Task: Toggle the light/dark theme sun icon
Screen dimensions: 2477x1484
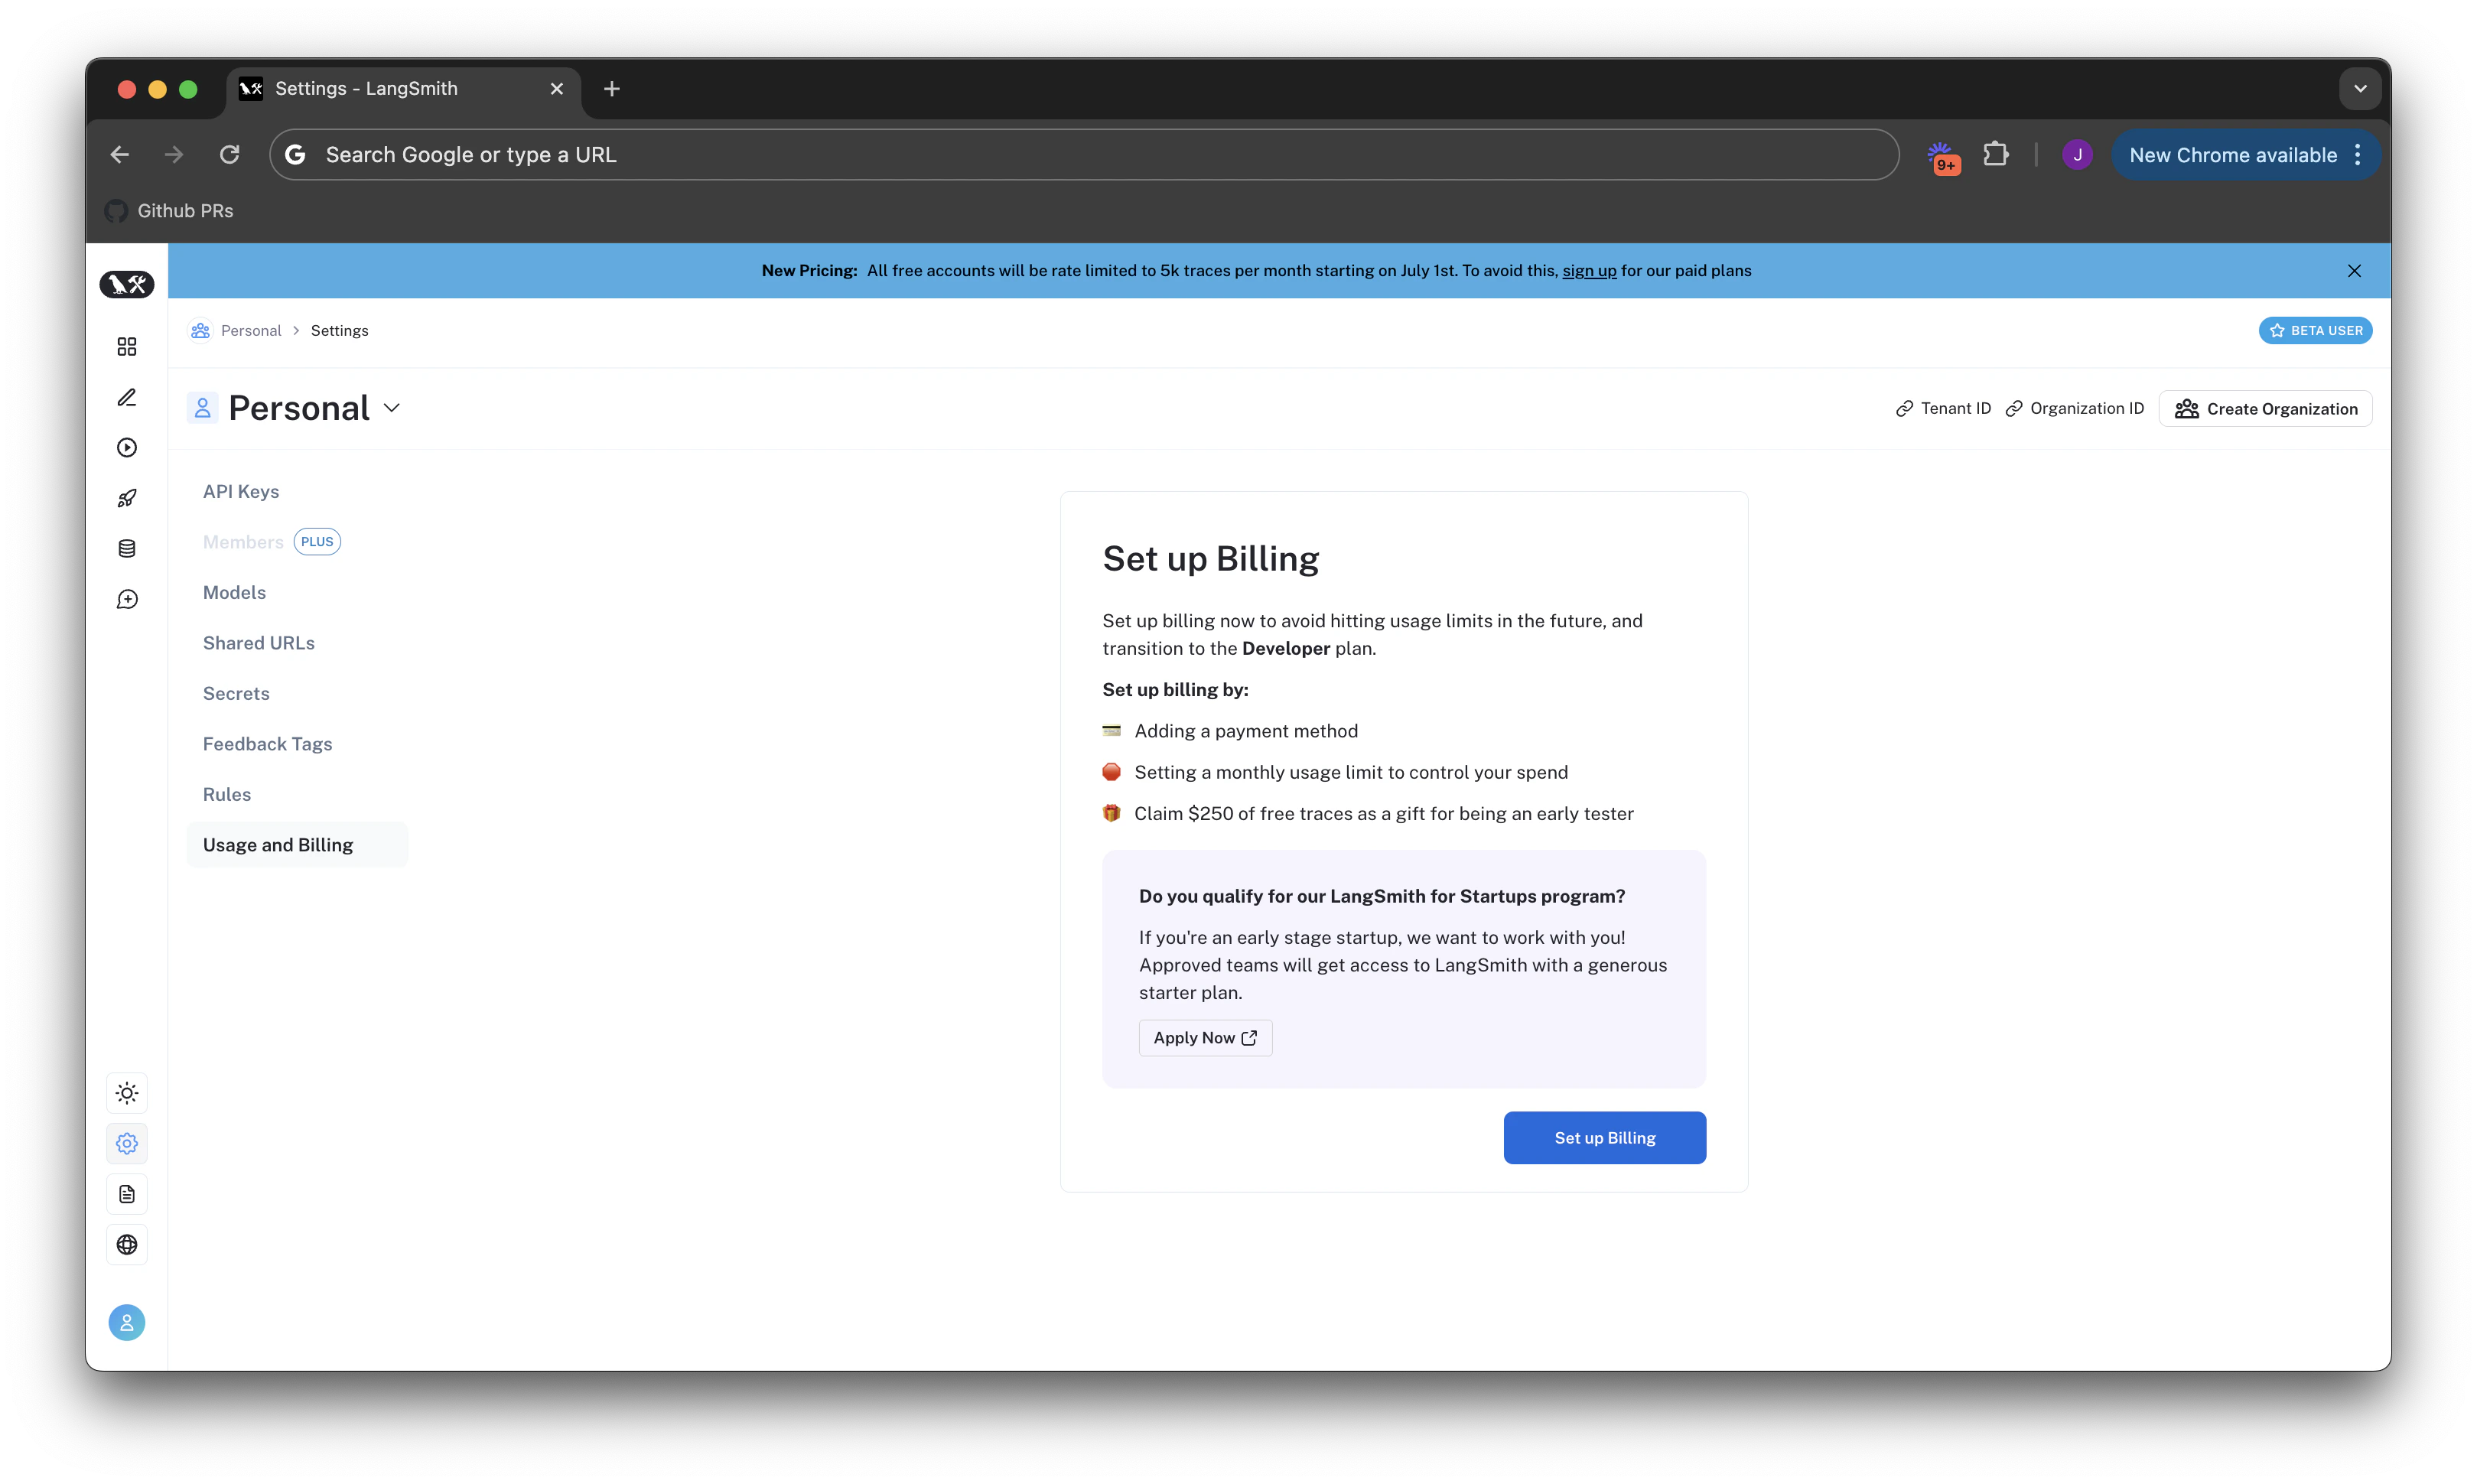Action: [127, 1093]
